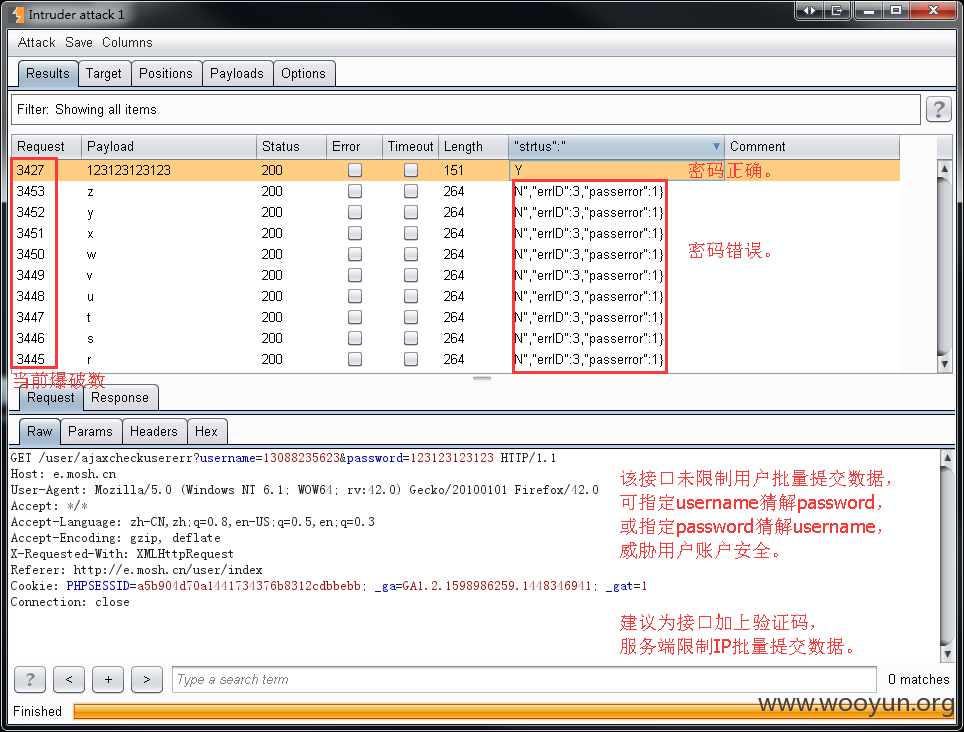
Task: Switch to the Options tab
Action: coord(303,74)
